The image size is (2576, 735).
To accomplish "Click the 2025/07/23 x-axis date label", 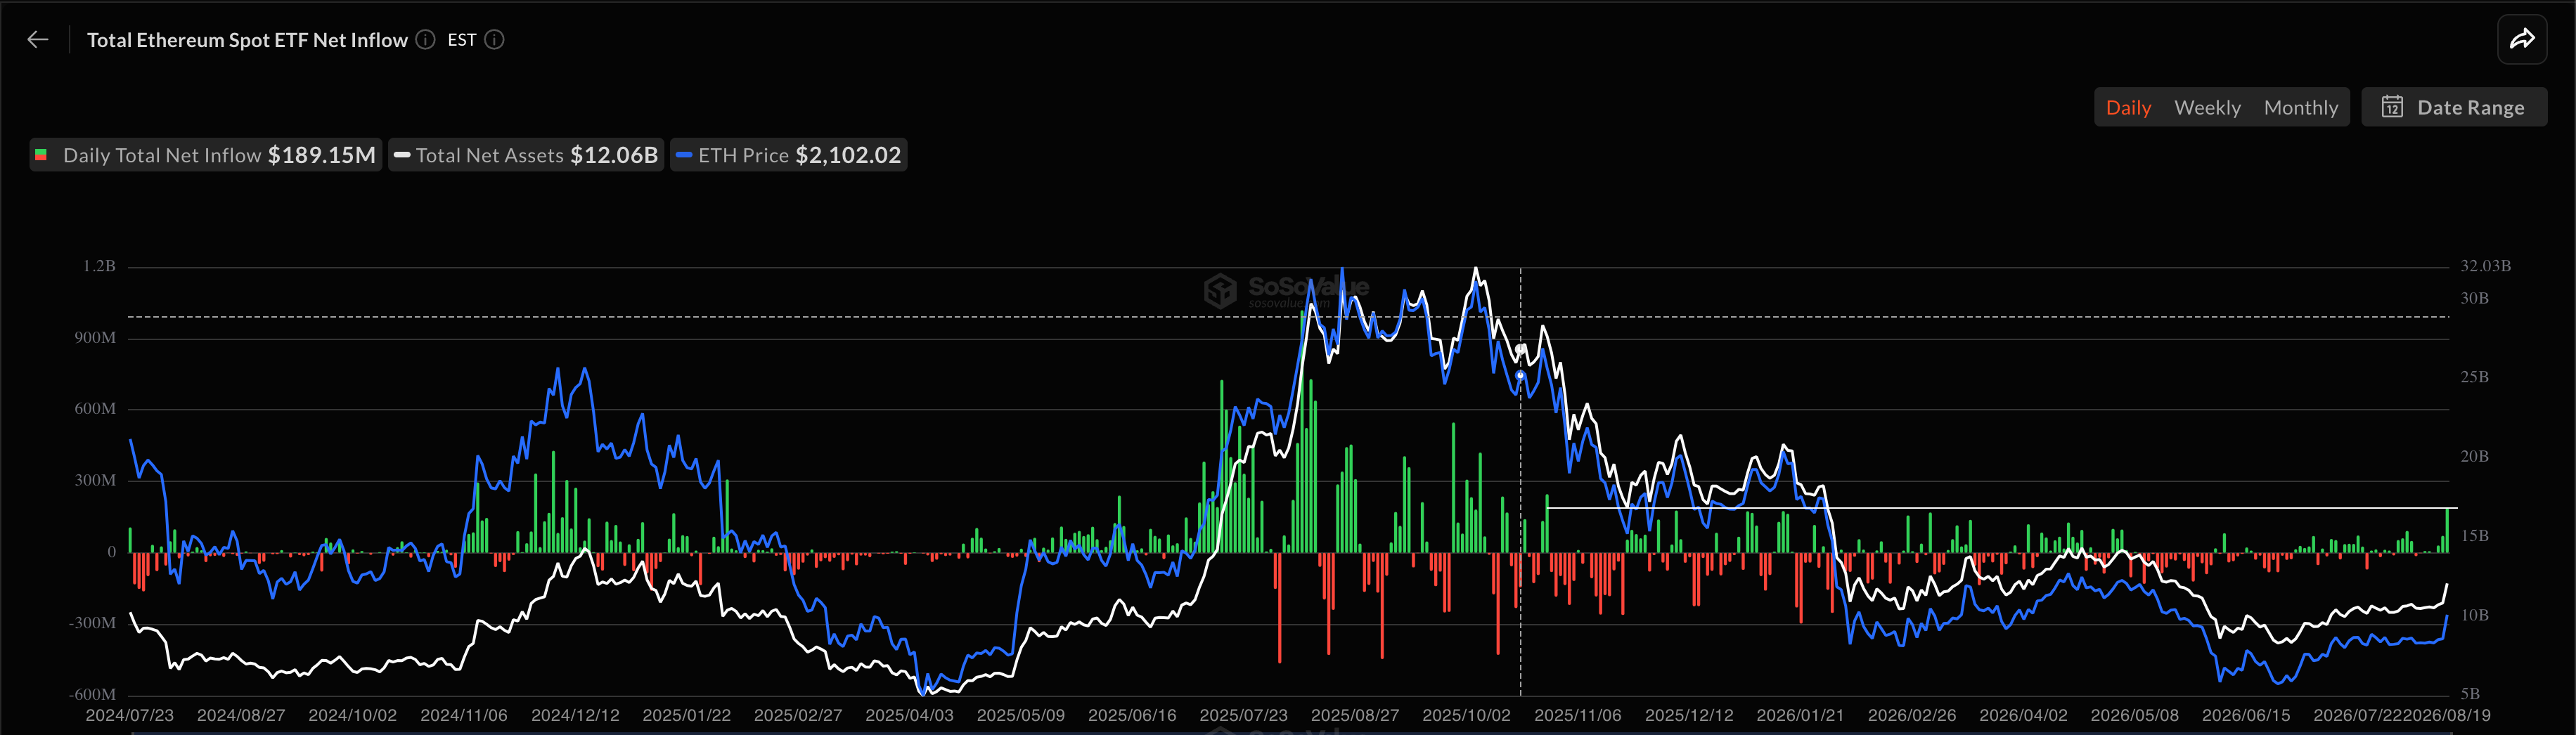I will pos(1243,715).
